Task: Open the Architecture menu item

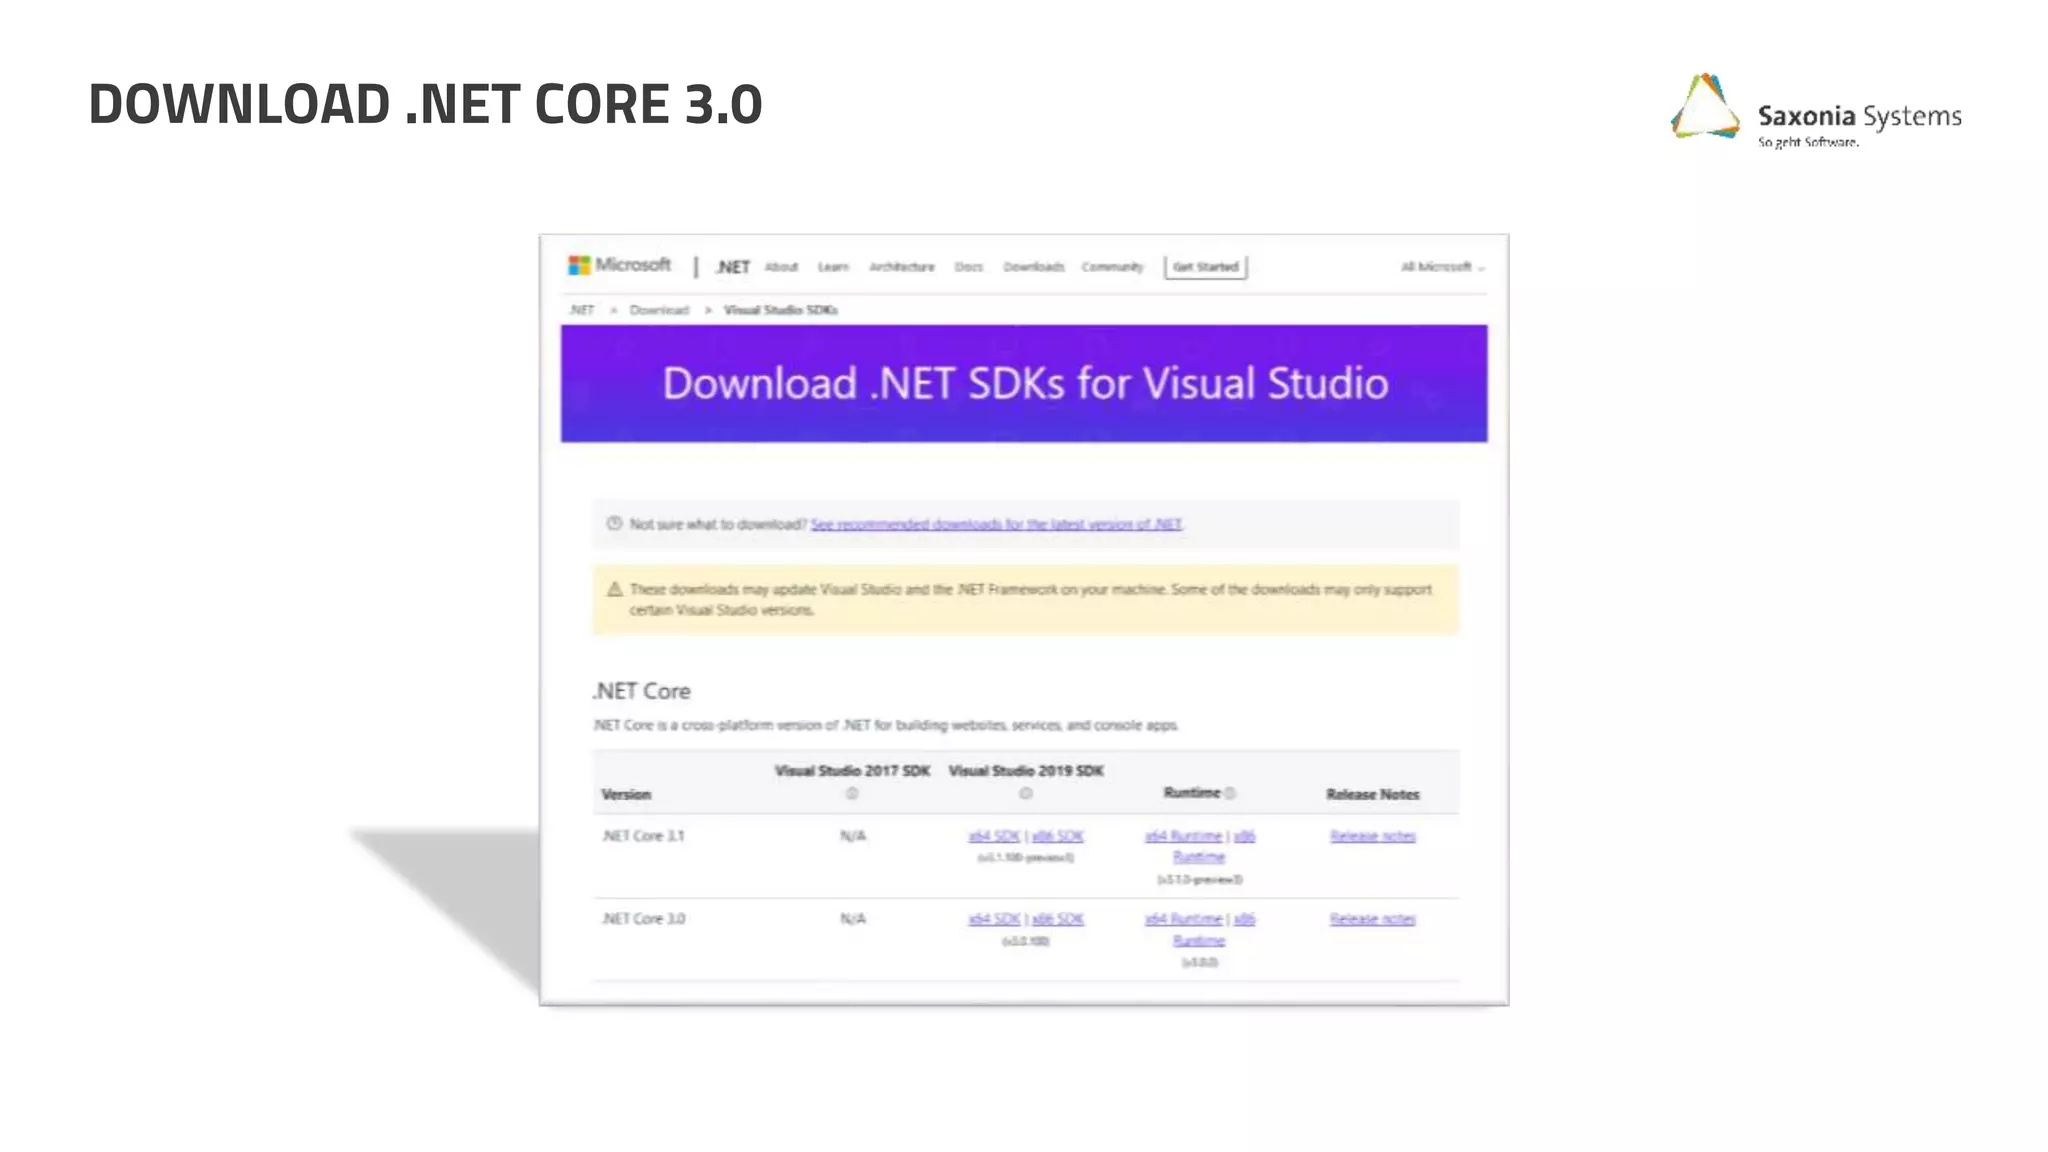Action: point(901,267)
